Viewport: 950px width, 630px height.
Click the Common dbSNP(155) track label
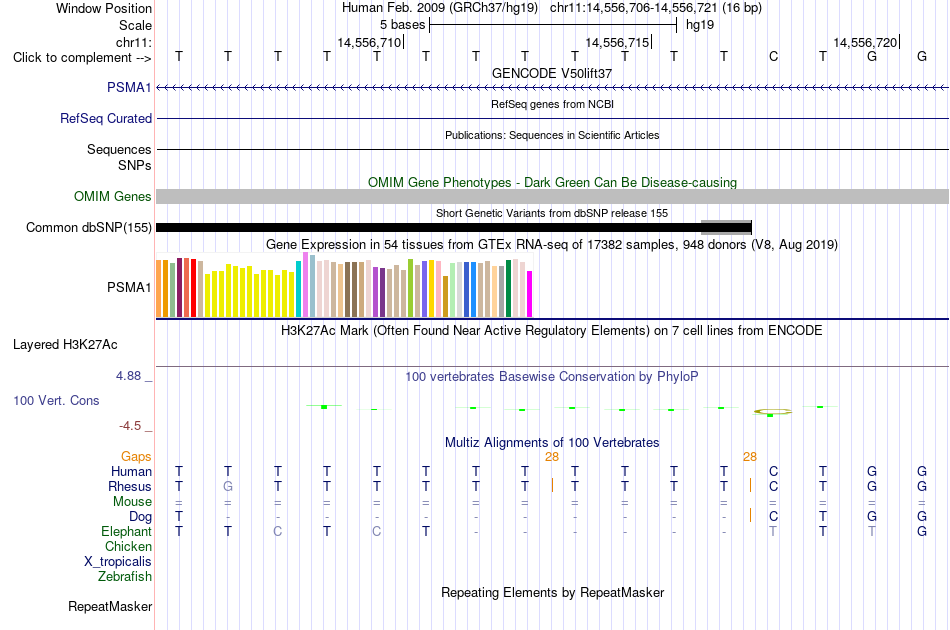(x=88, y=227)
